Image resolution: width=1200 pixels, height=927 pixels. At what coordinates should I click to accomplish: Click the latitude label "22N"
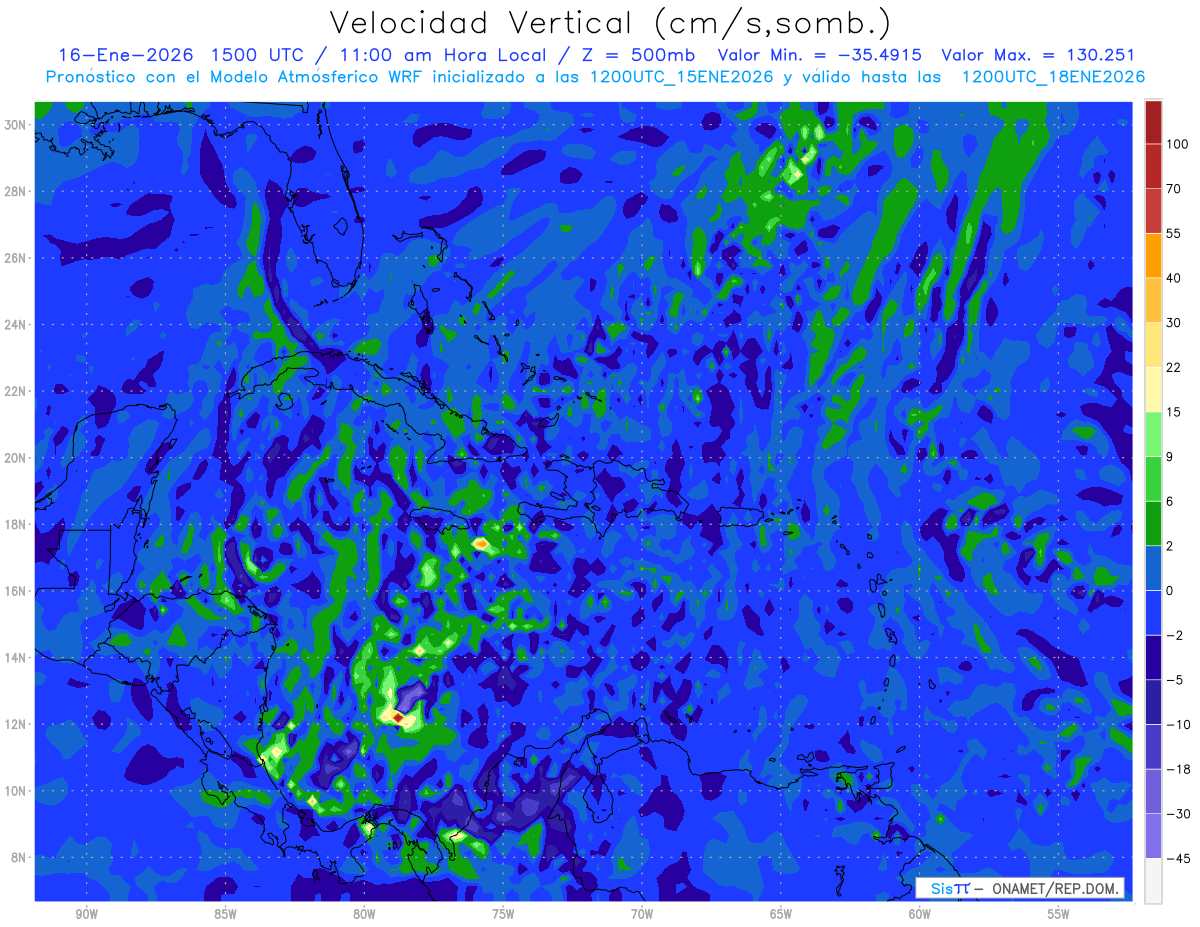[x=14, y=391]
